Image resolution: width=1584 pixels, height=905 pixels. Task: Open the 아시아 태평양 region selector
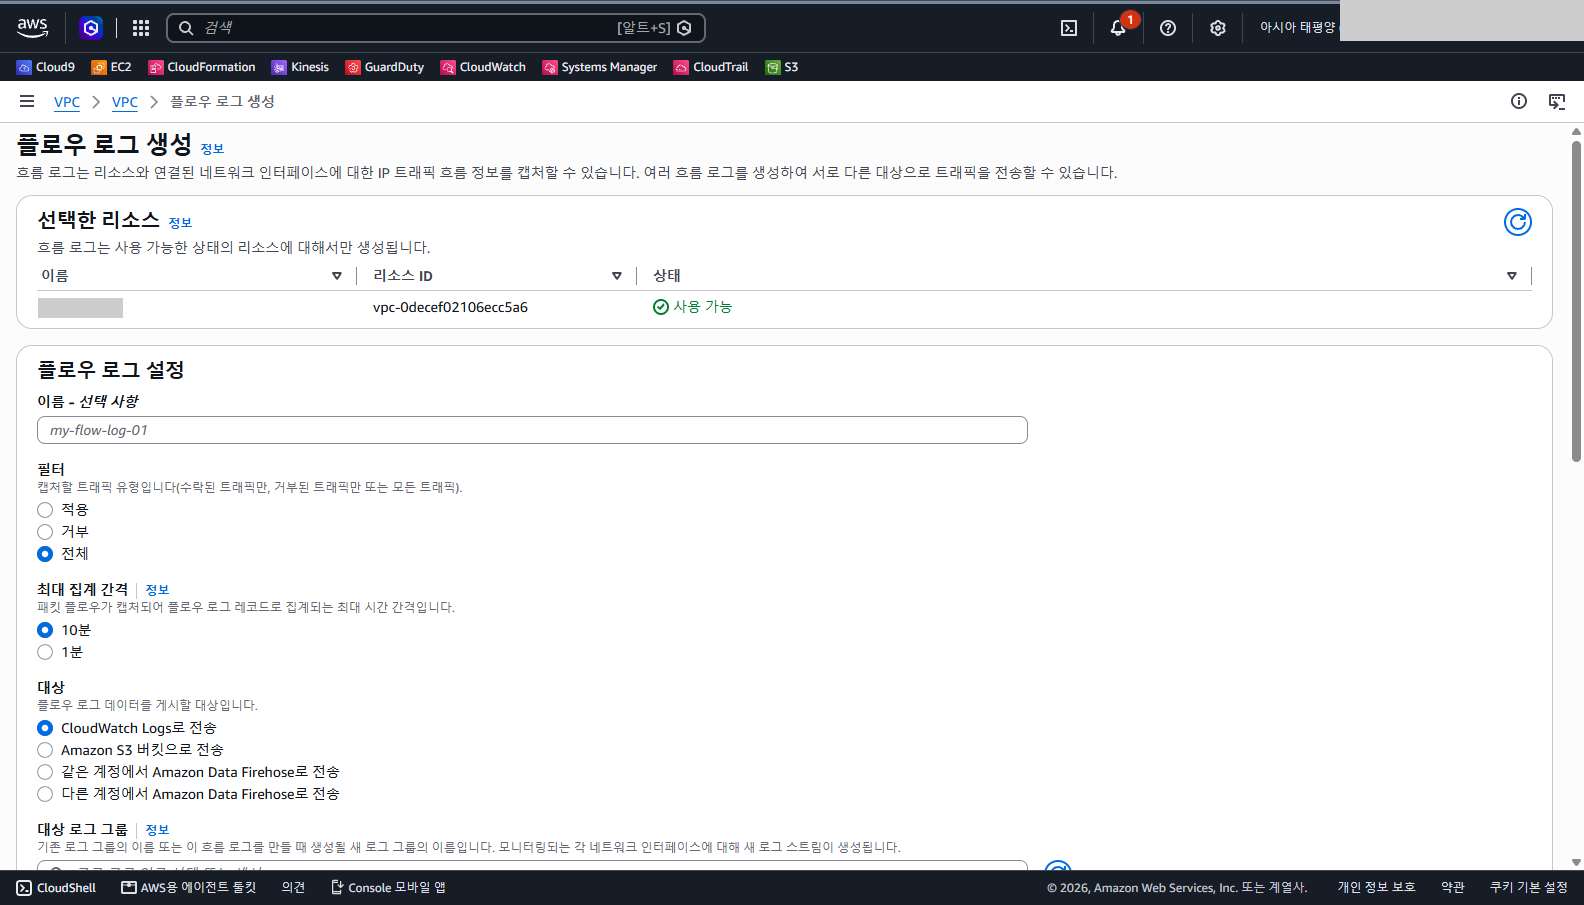[x=1297, y=28]
